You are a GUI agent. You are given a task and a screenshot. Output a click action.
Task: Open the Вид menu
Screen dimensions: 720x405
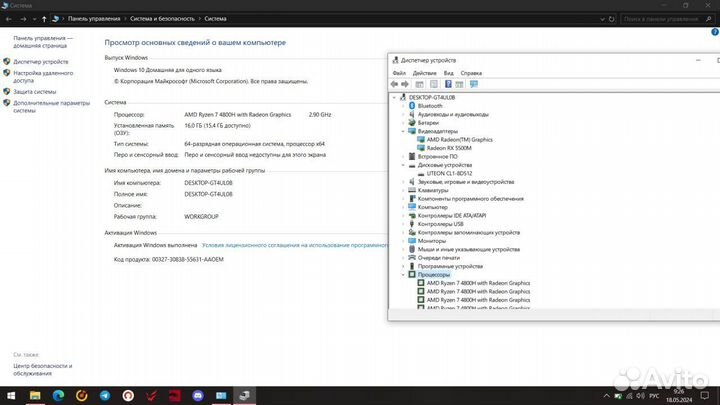click(448, 73)
